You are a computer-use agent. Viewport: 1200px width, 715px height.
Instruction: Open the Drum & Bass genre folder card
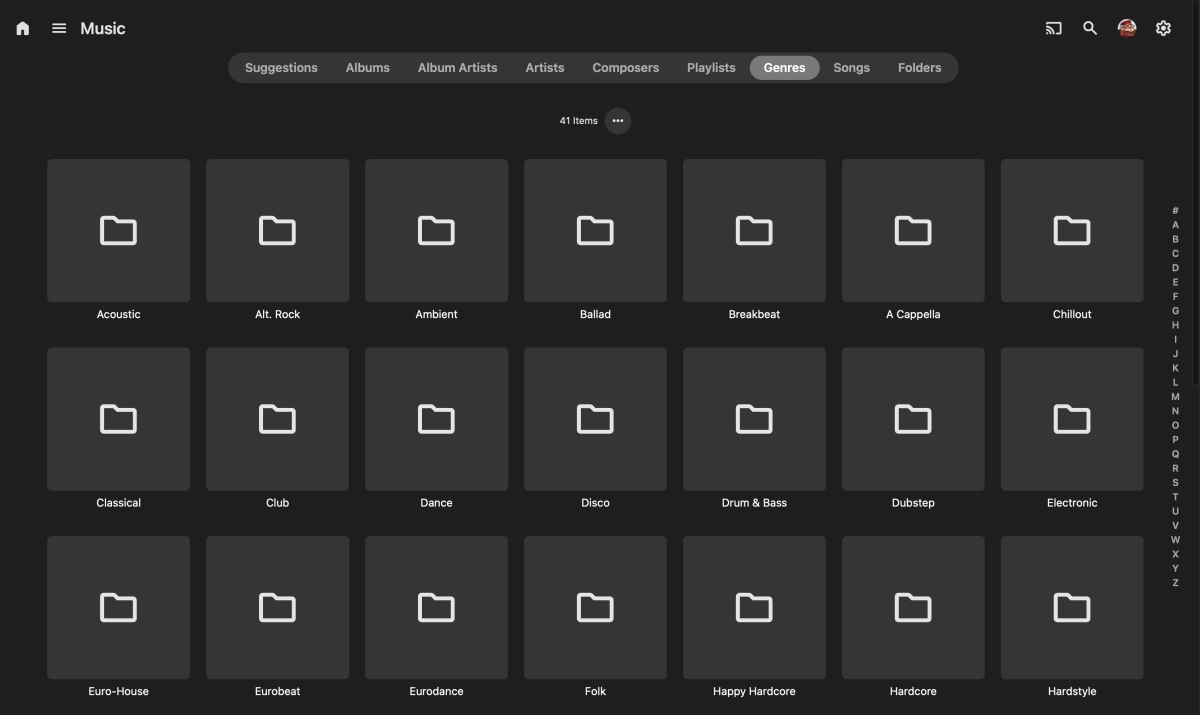754,419
